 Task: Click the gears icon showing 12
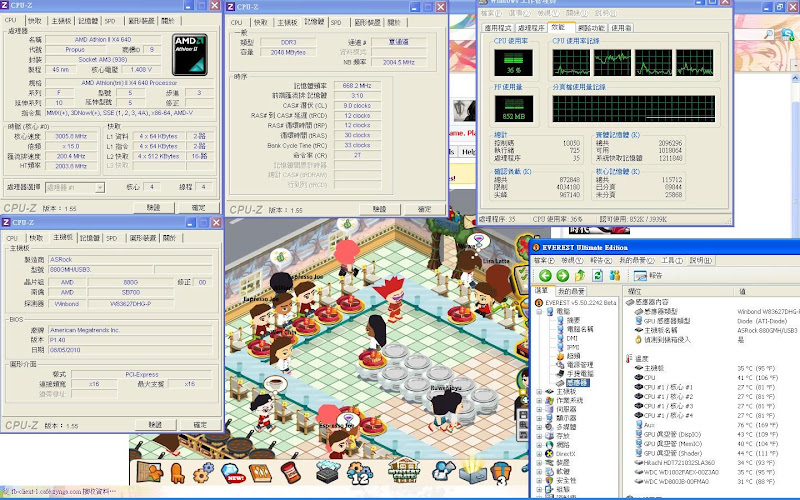[x=360, y=473]
